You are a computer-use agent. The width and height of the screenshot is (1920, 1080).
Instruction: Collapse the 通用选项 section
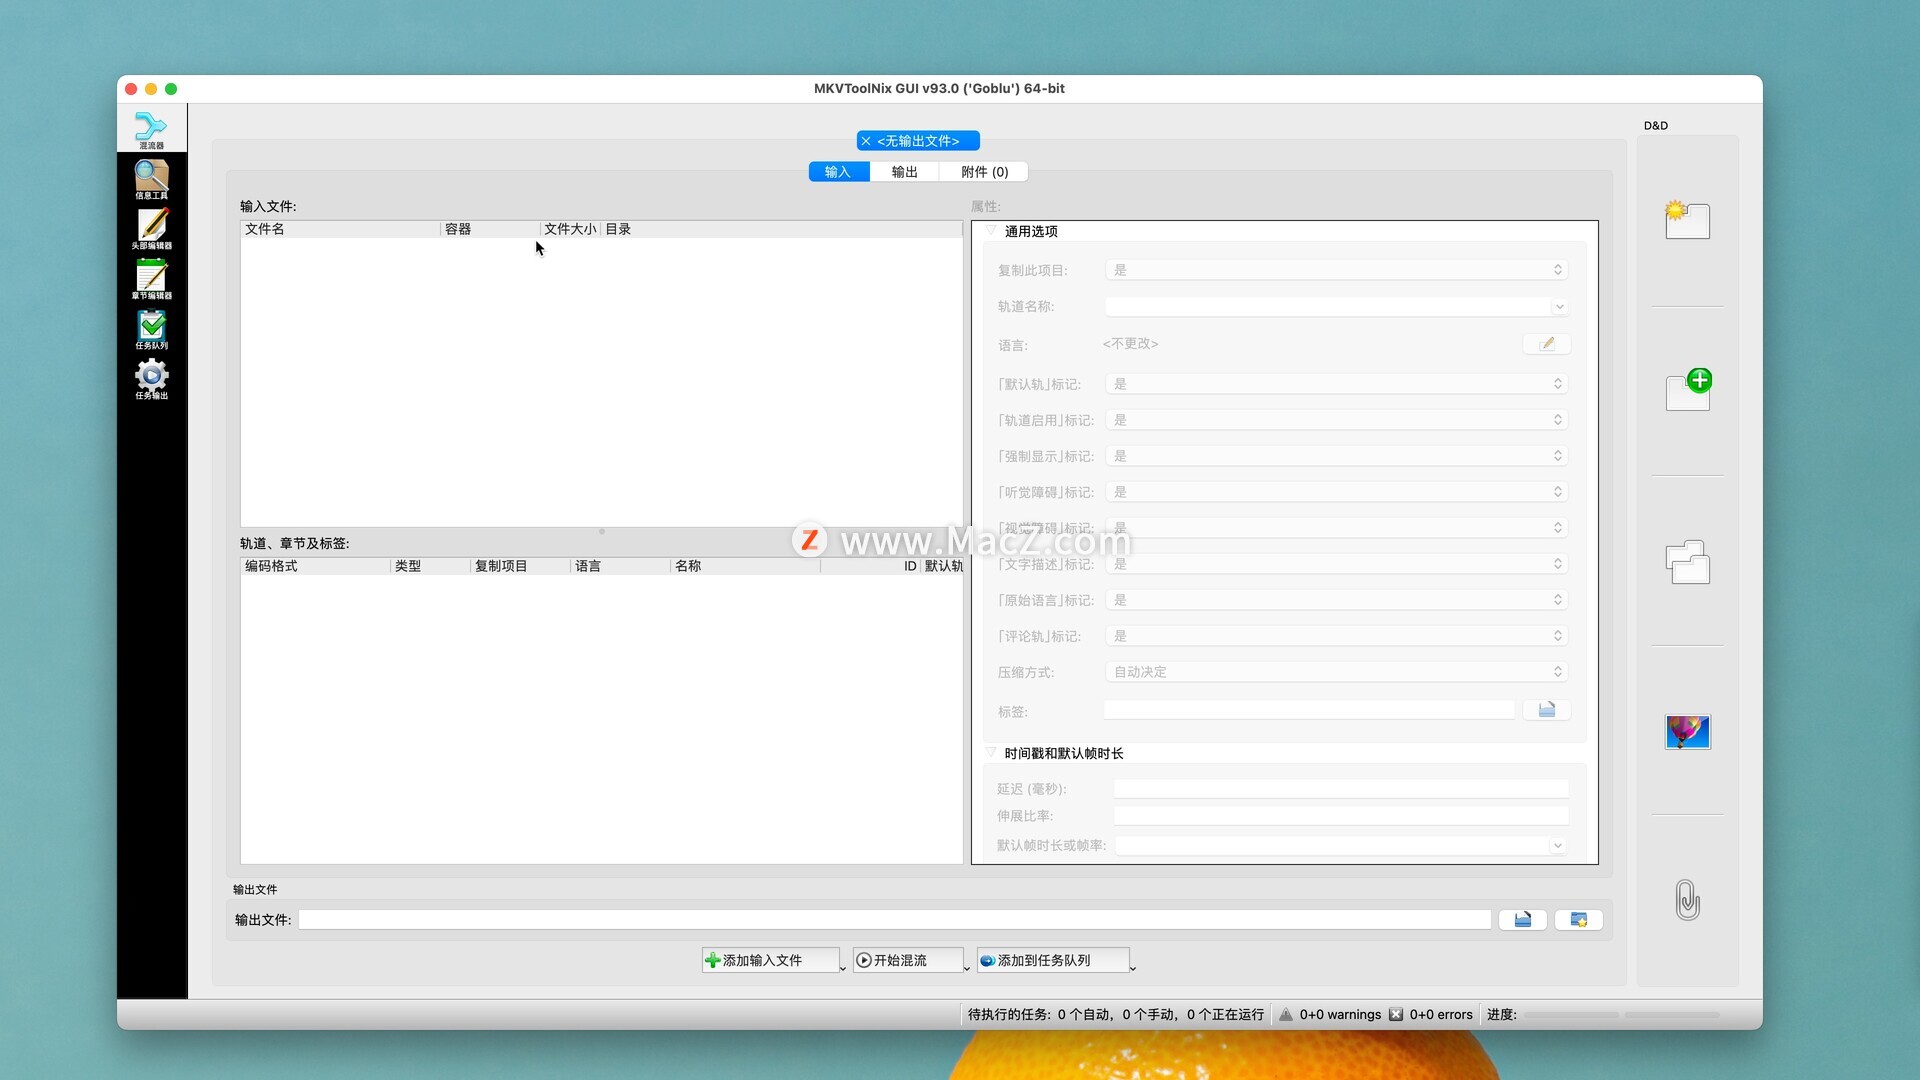pyautogui.click(x=991, y=231)
